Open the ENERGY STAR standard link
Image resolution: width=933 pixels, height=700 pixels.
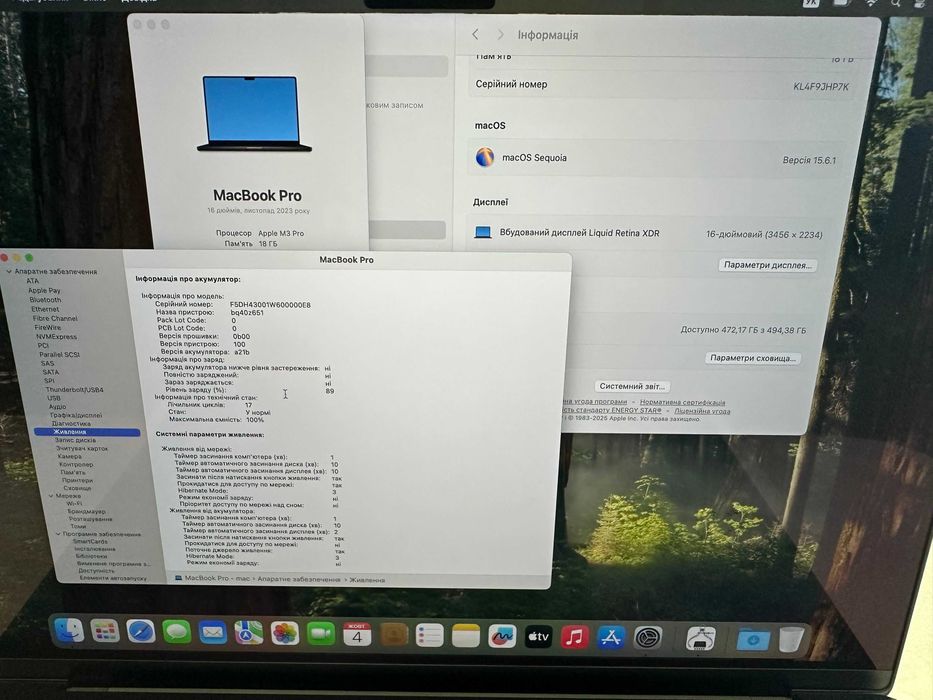[x=610, y=410]
